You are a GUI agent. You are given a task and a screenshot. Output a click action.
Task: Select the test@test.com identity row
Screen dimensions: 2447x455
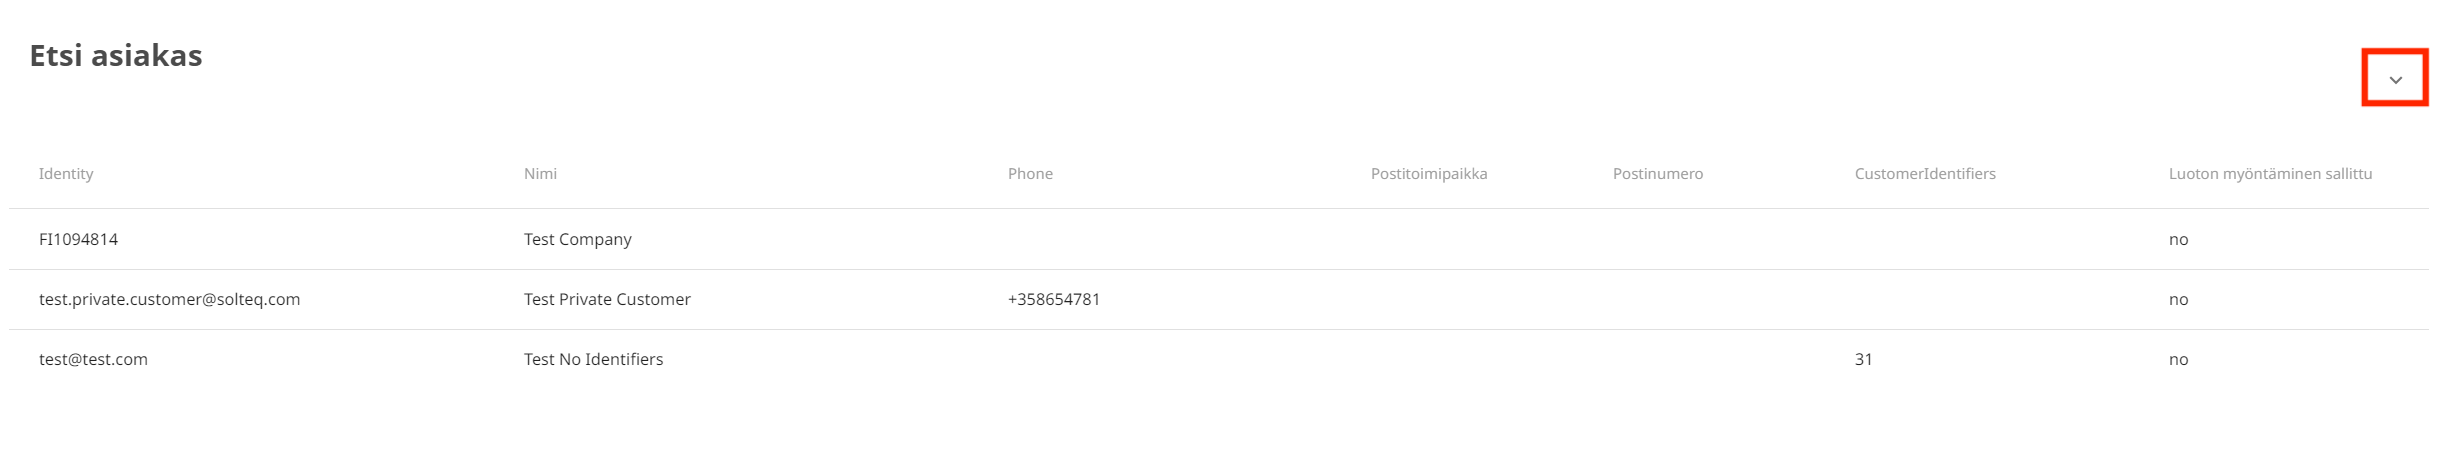[93, 360]
